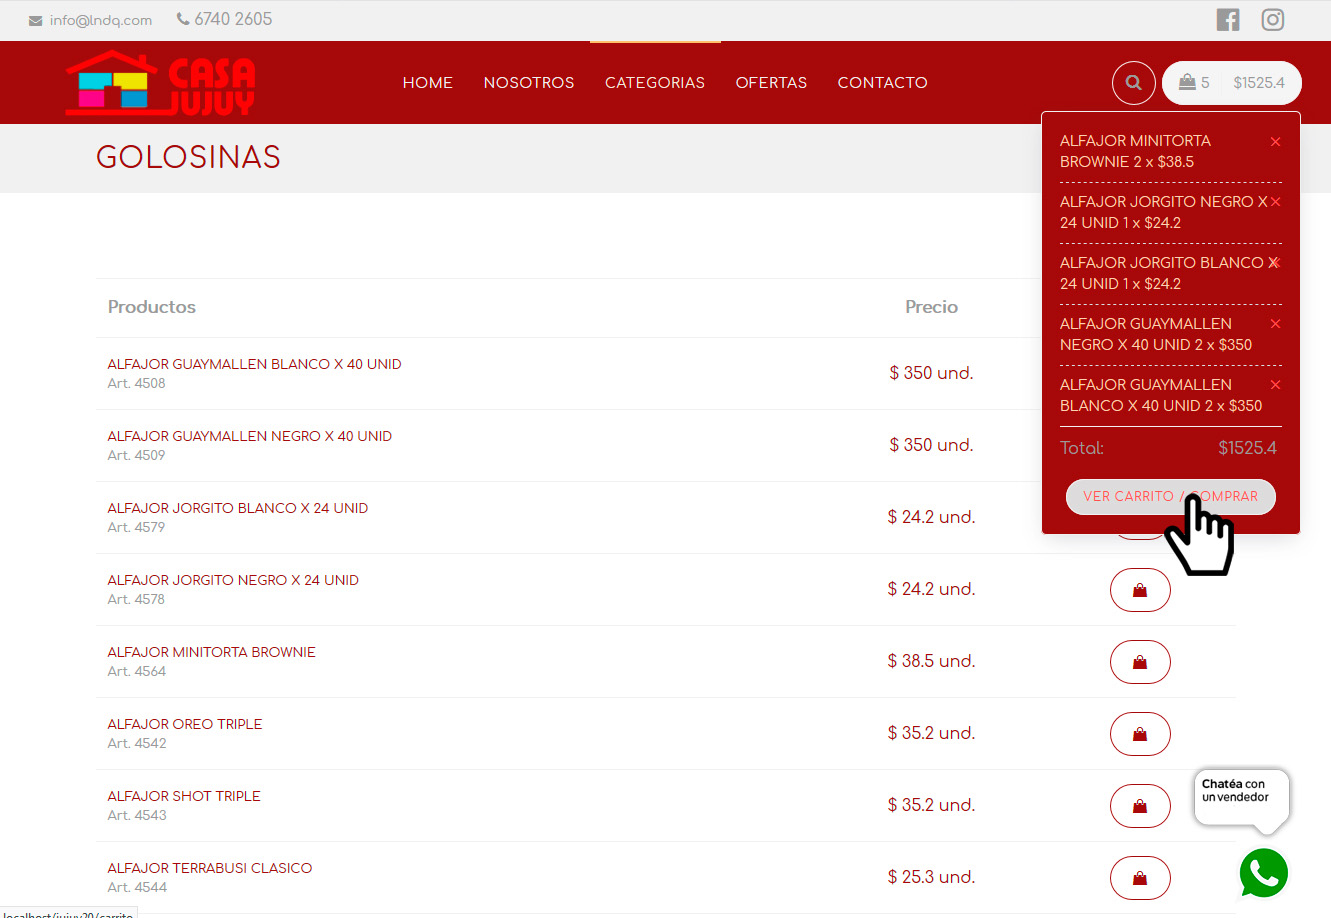The image size is (1331, 918).
Task: Remove ALFAJOR MINITORTA BROWNIE from cart
Action: point(1275,142)
